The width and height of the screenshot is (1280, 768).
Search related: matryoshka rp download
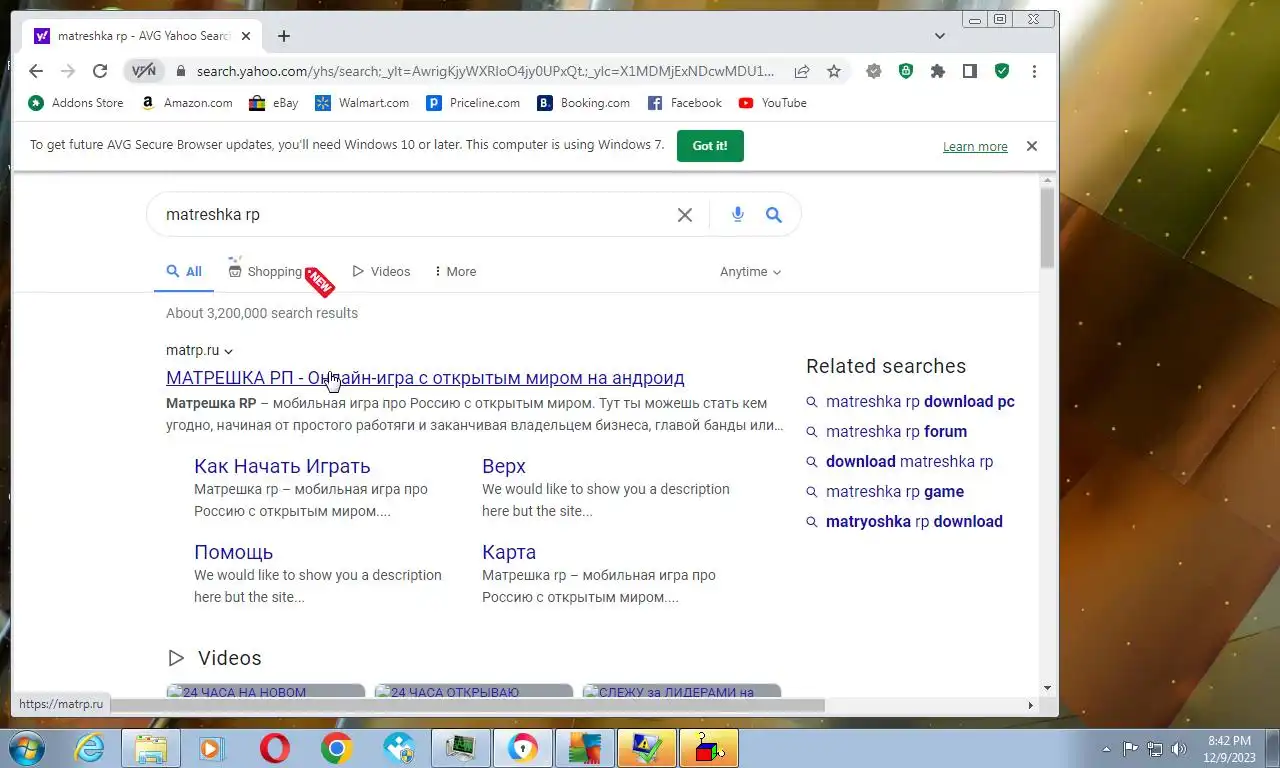click(914, 521)
